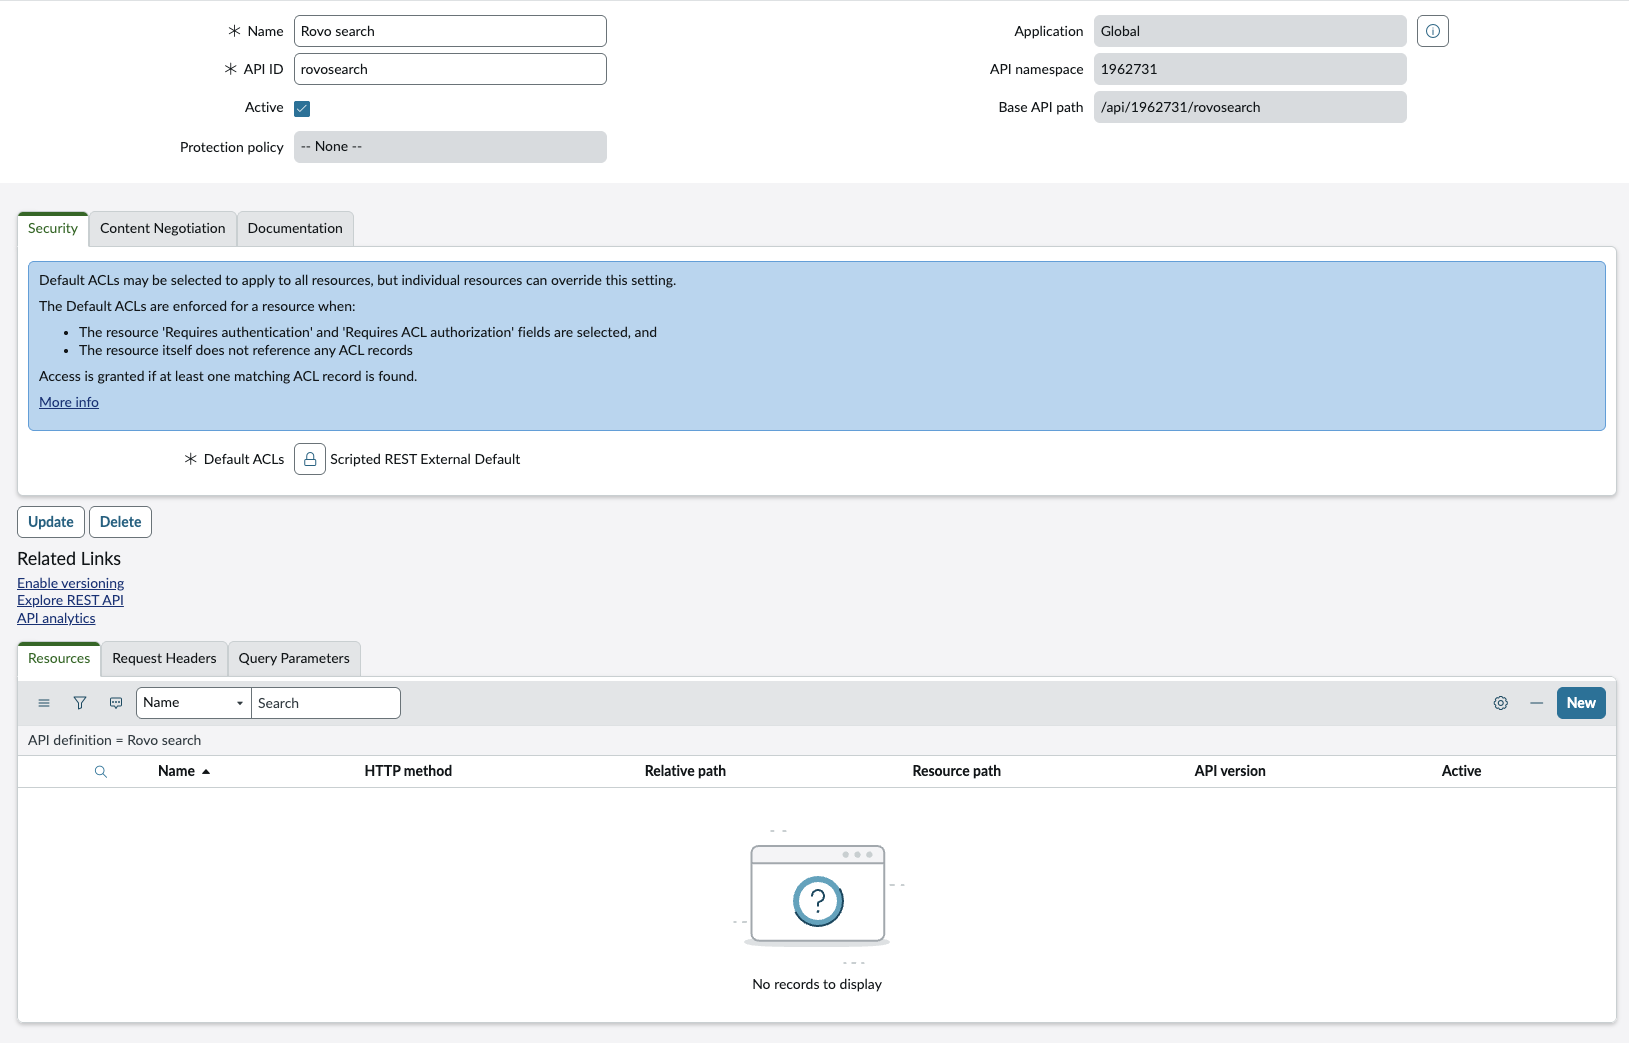Click the Update button
This screenshot has height=1043, width=1629.
[51, 522]
